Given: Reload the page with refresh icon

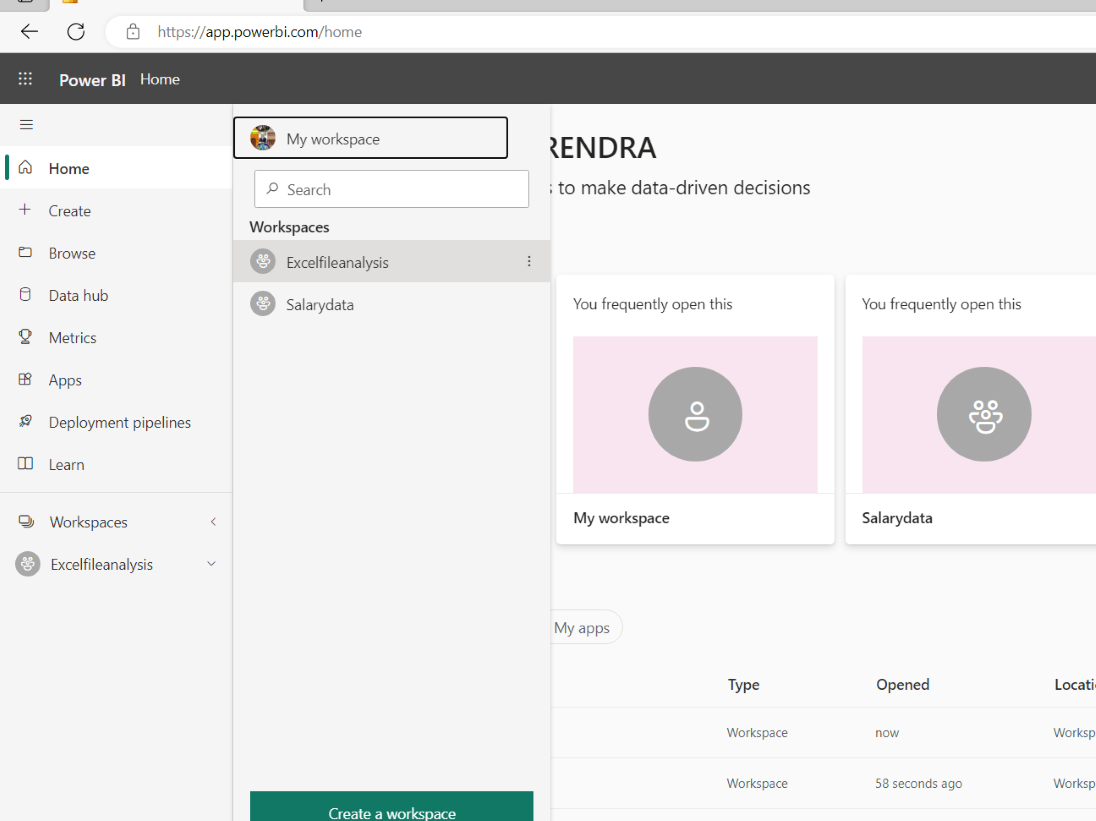Looking at the screenshot, I should tap(75, 31).
